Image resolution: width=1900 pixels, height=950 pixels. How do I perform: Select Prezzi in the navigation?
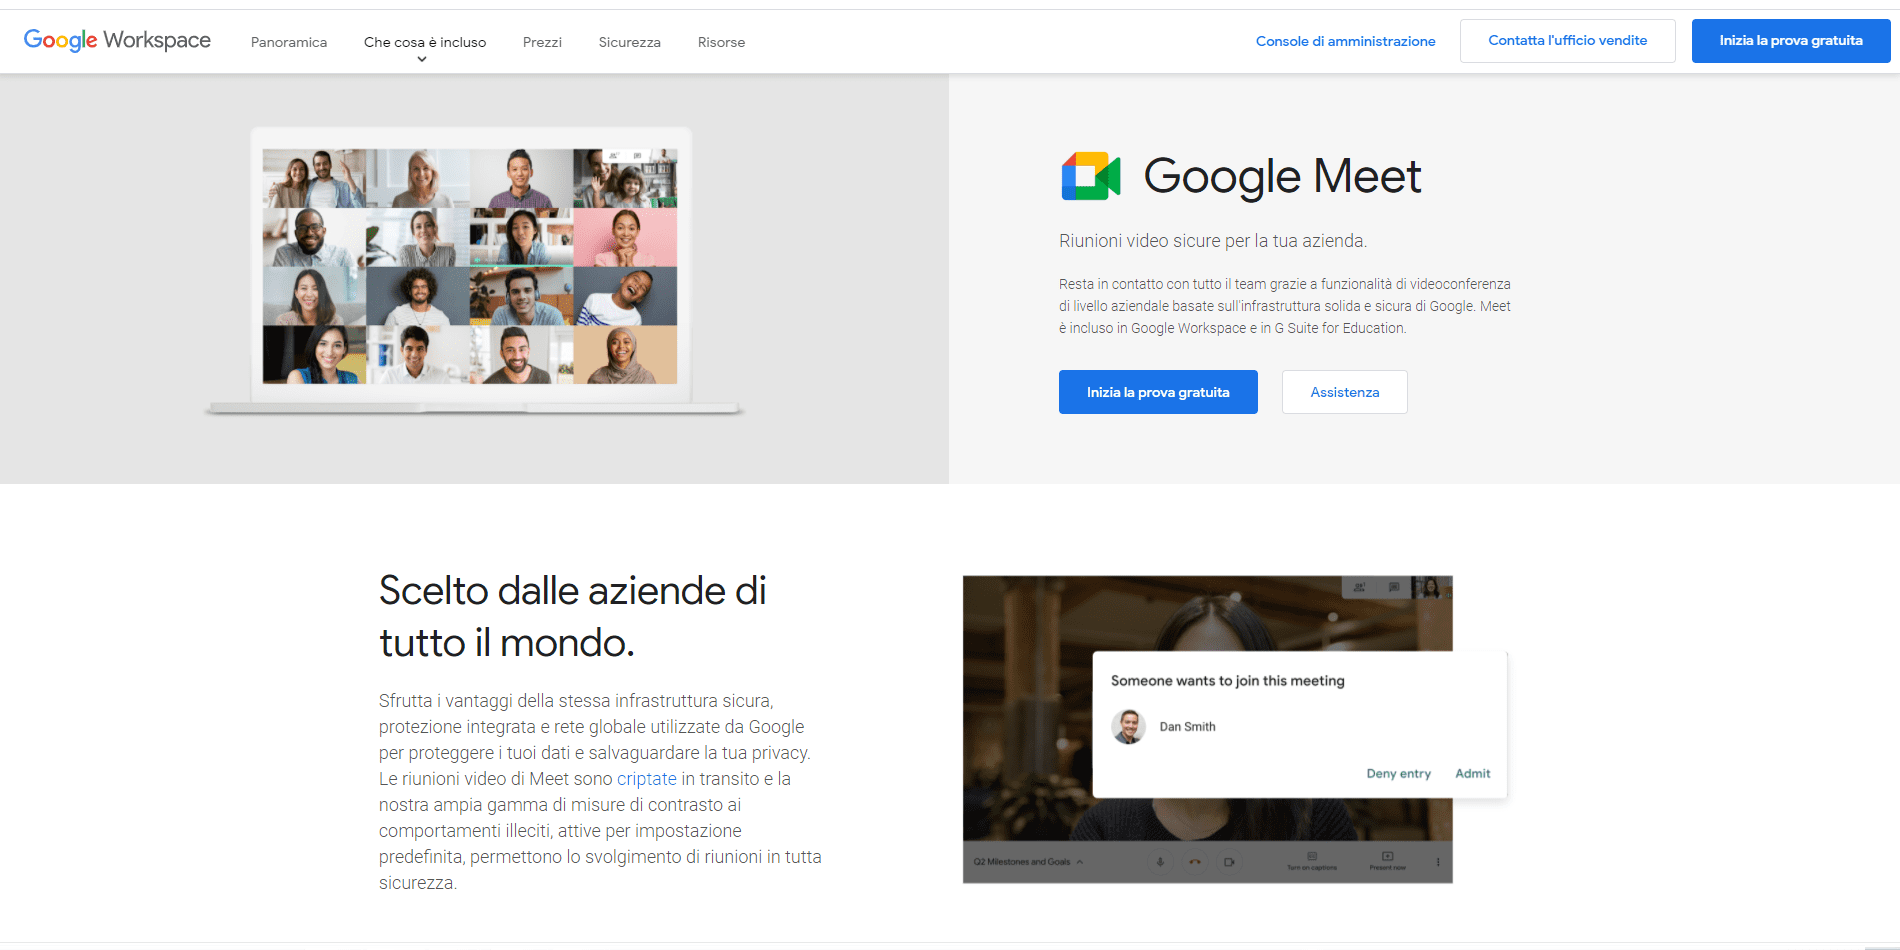[541, 42]
